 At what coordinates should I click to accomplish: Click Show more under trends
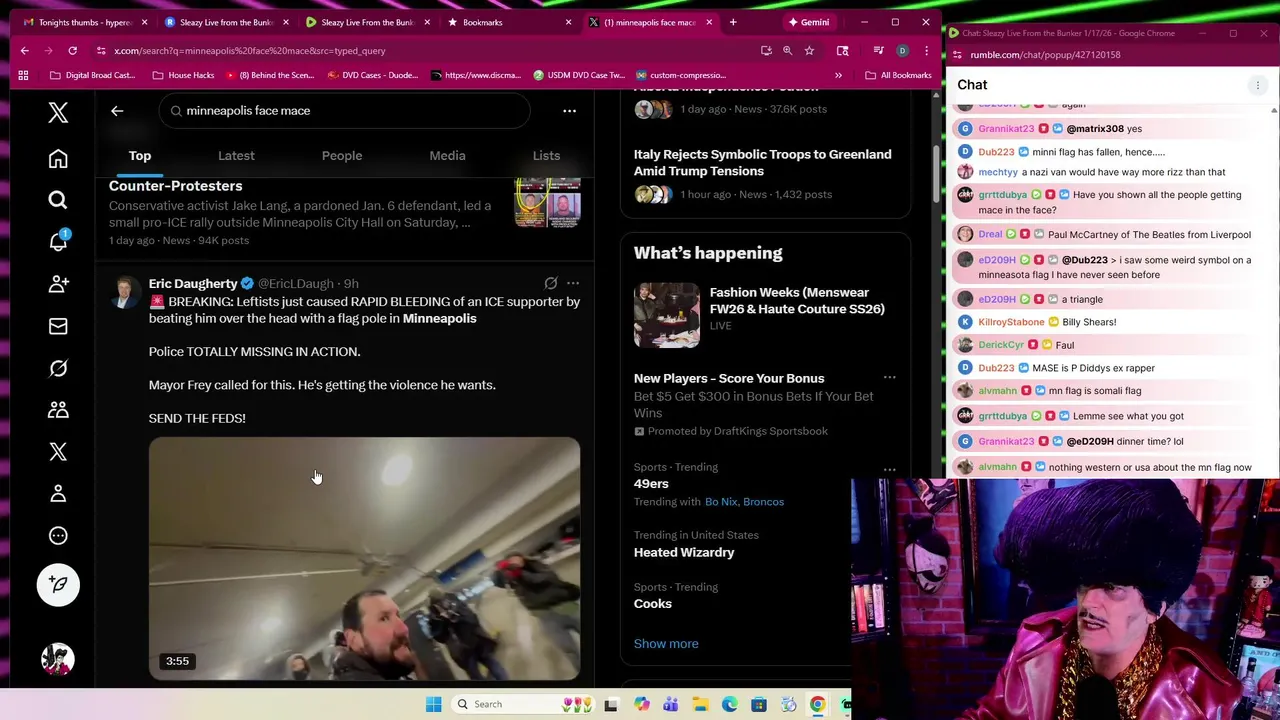pyautogui.click(x=666, y=644)
